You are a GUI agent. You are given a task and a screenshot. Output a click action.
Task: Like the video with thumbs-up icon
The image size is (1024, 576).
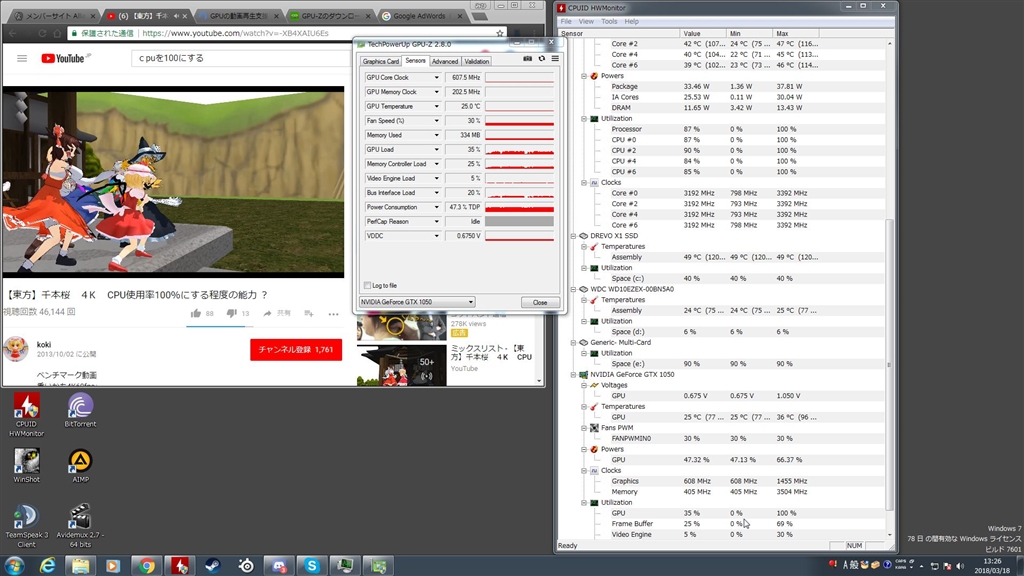point(196,313)
